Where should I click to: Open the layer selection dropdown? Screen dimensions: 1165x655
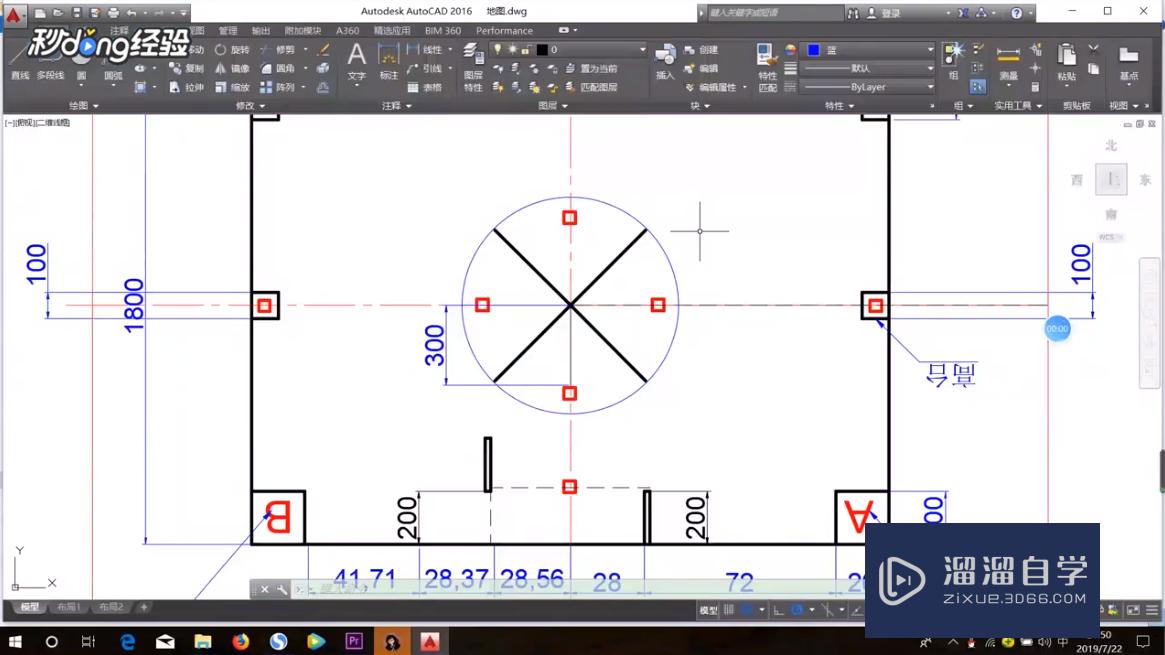tap(642, 48)
